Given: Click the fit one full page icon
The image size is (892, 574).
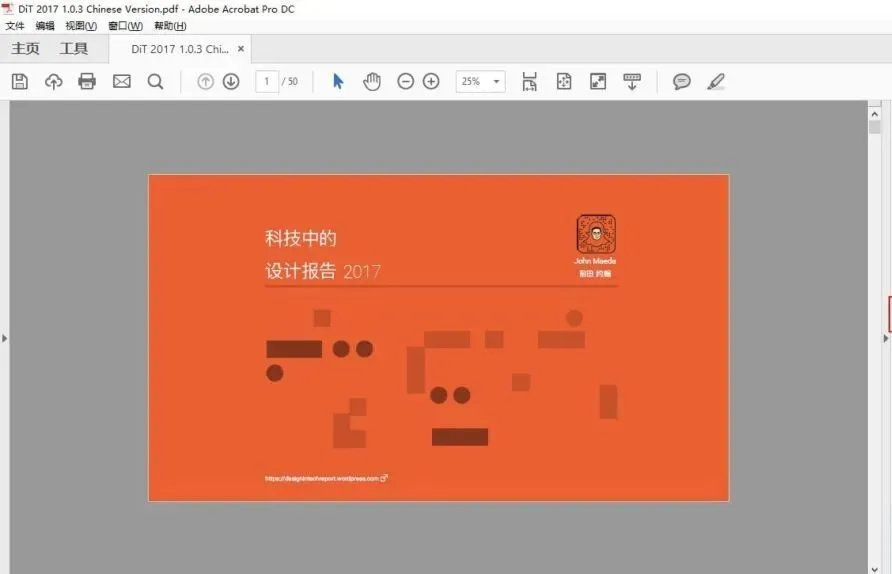Looking at the screenshot, I should coord(564,81).
